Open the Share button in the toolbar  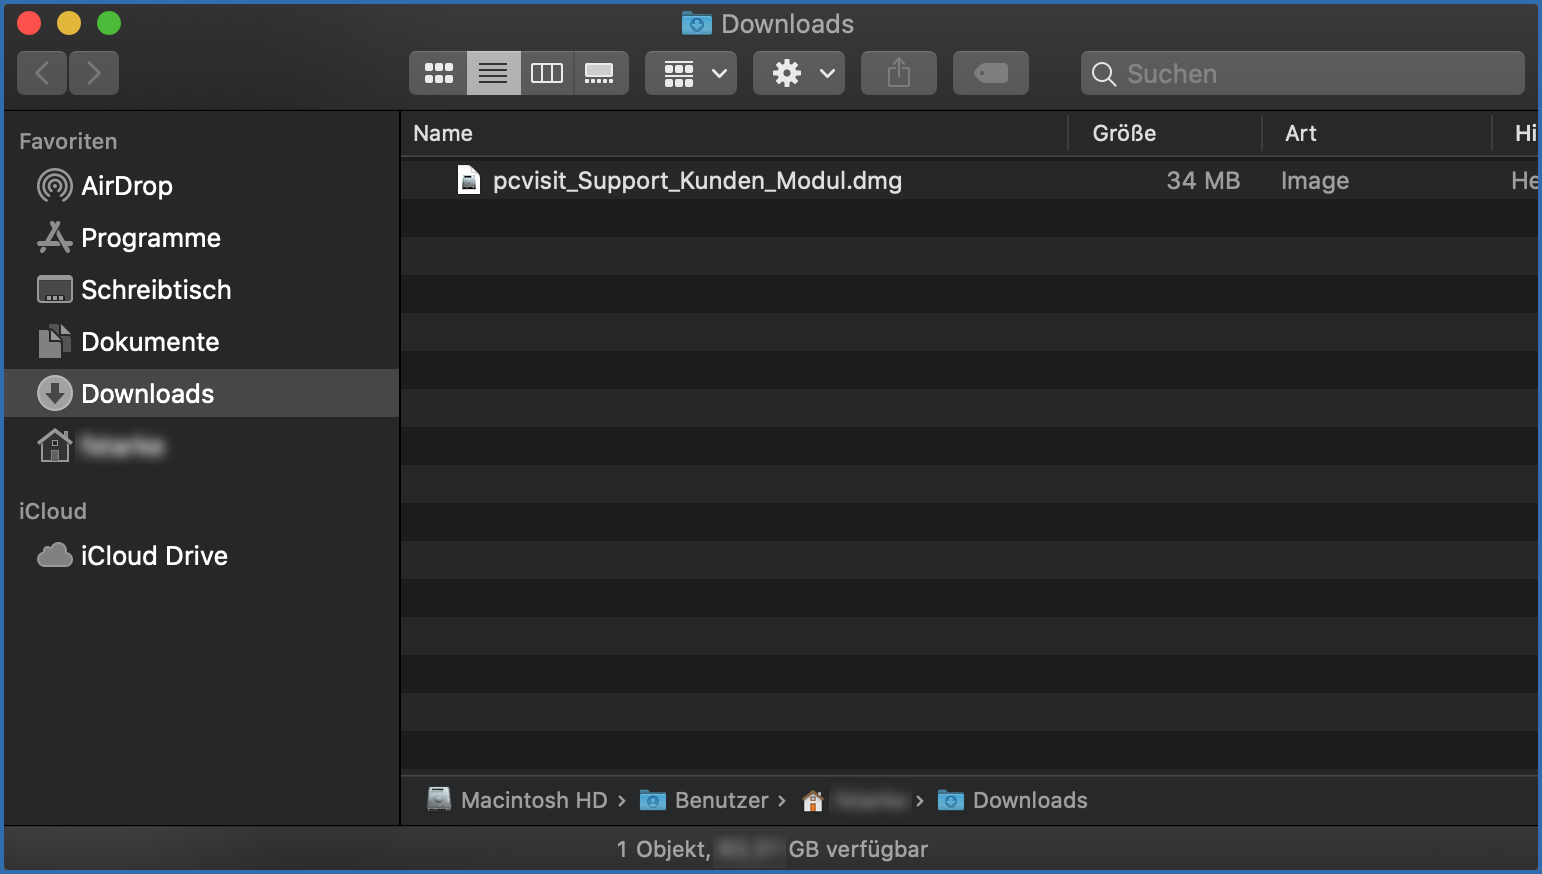pyautogui.click(x=898, y=72)
